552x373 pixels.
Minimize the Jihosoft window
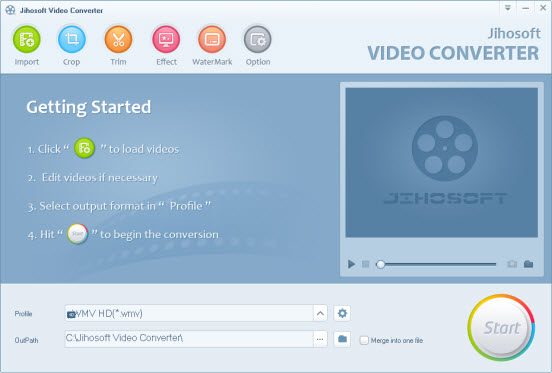click(526, 8)
